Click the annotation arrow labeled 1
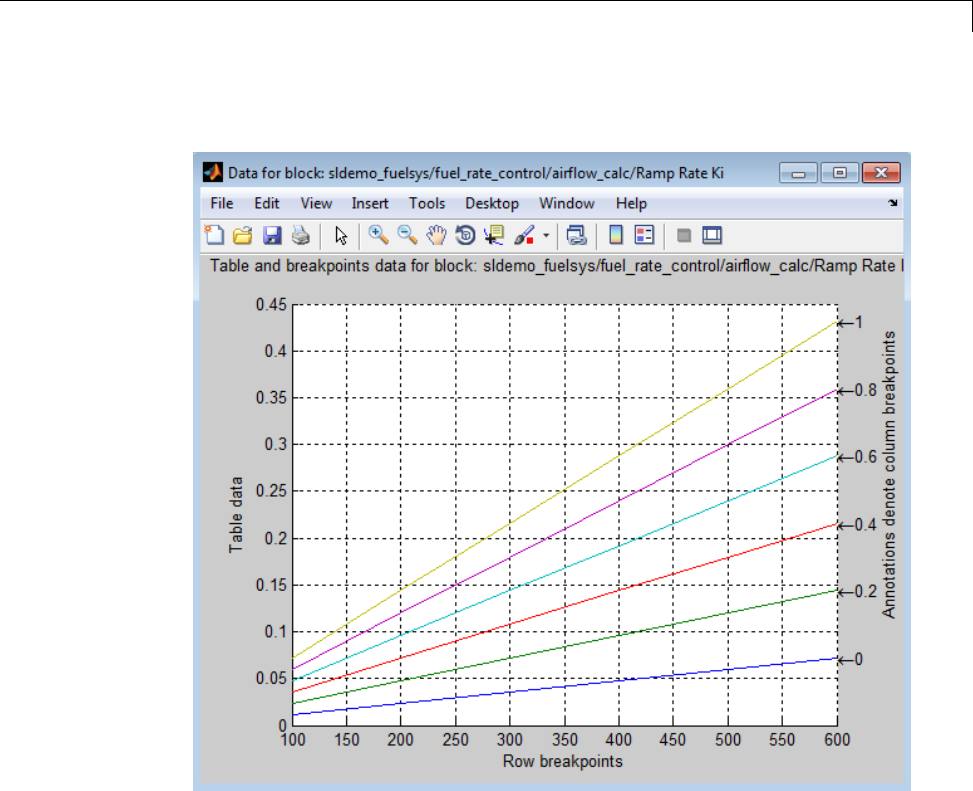The image size is (973, 791). 850,323
